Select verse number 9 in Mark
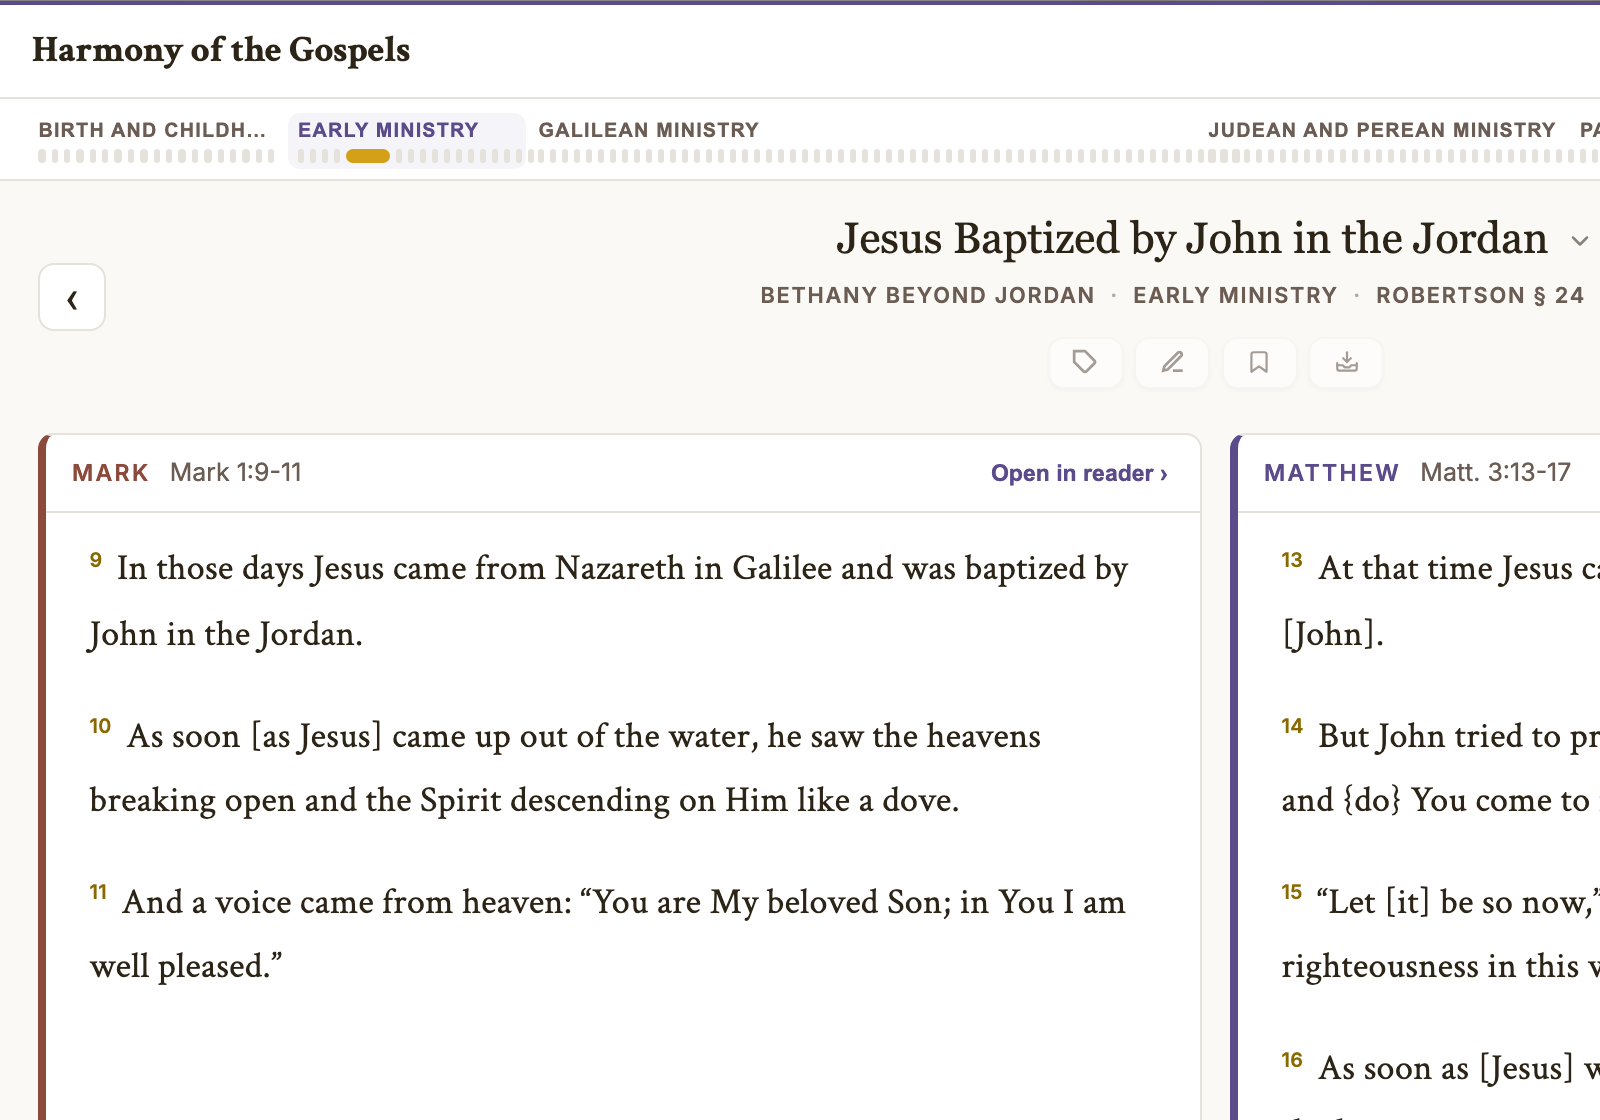The height and width of the screenshot is (1120, 1600). pos(96,560)
